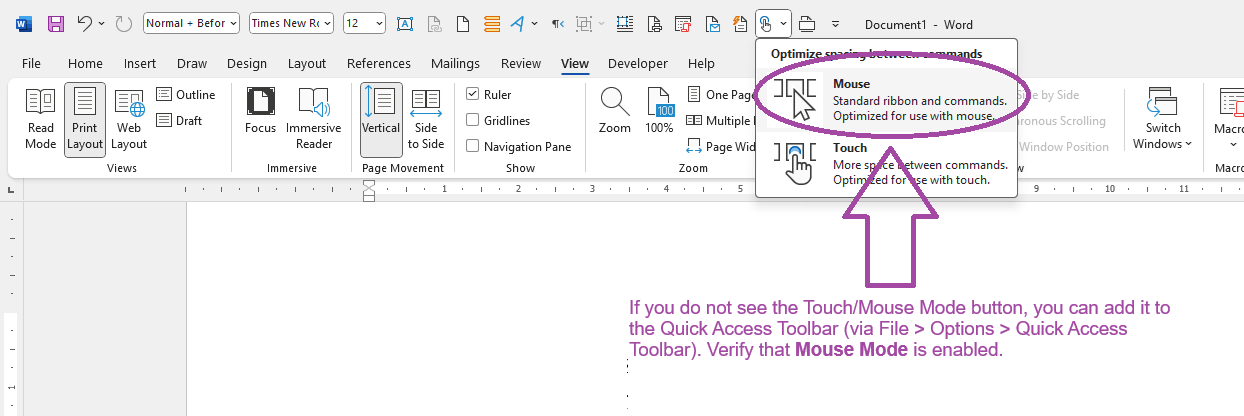This screenshot has width=1244, height=416.
Task: Select Web Layout view
Action: pos(129,119)
